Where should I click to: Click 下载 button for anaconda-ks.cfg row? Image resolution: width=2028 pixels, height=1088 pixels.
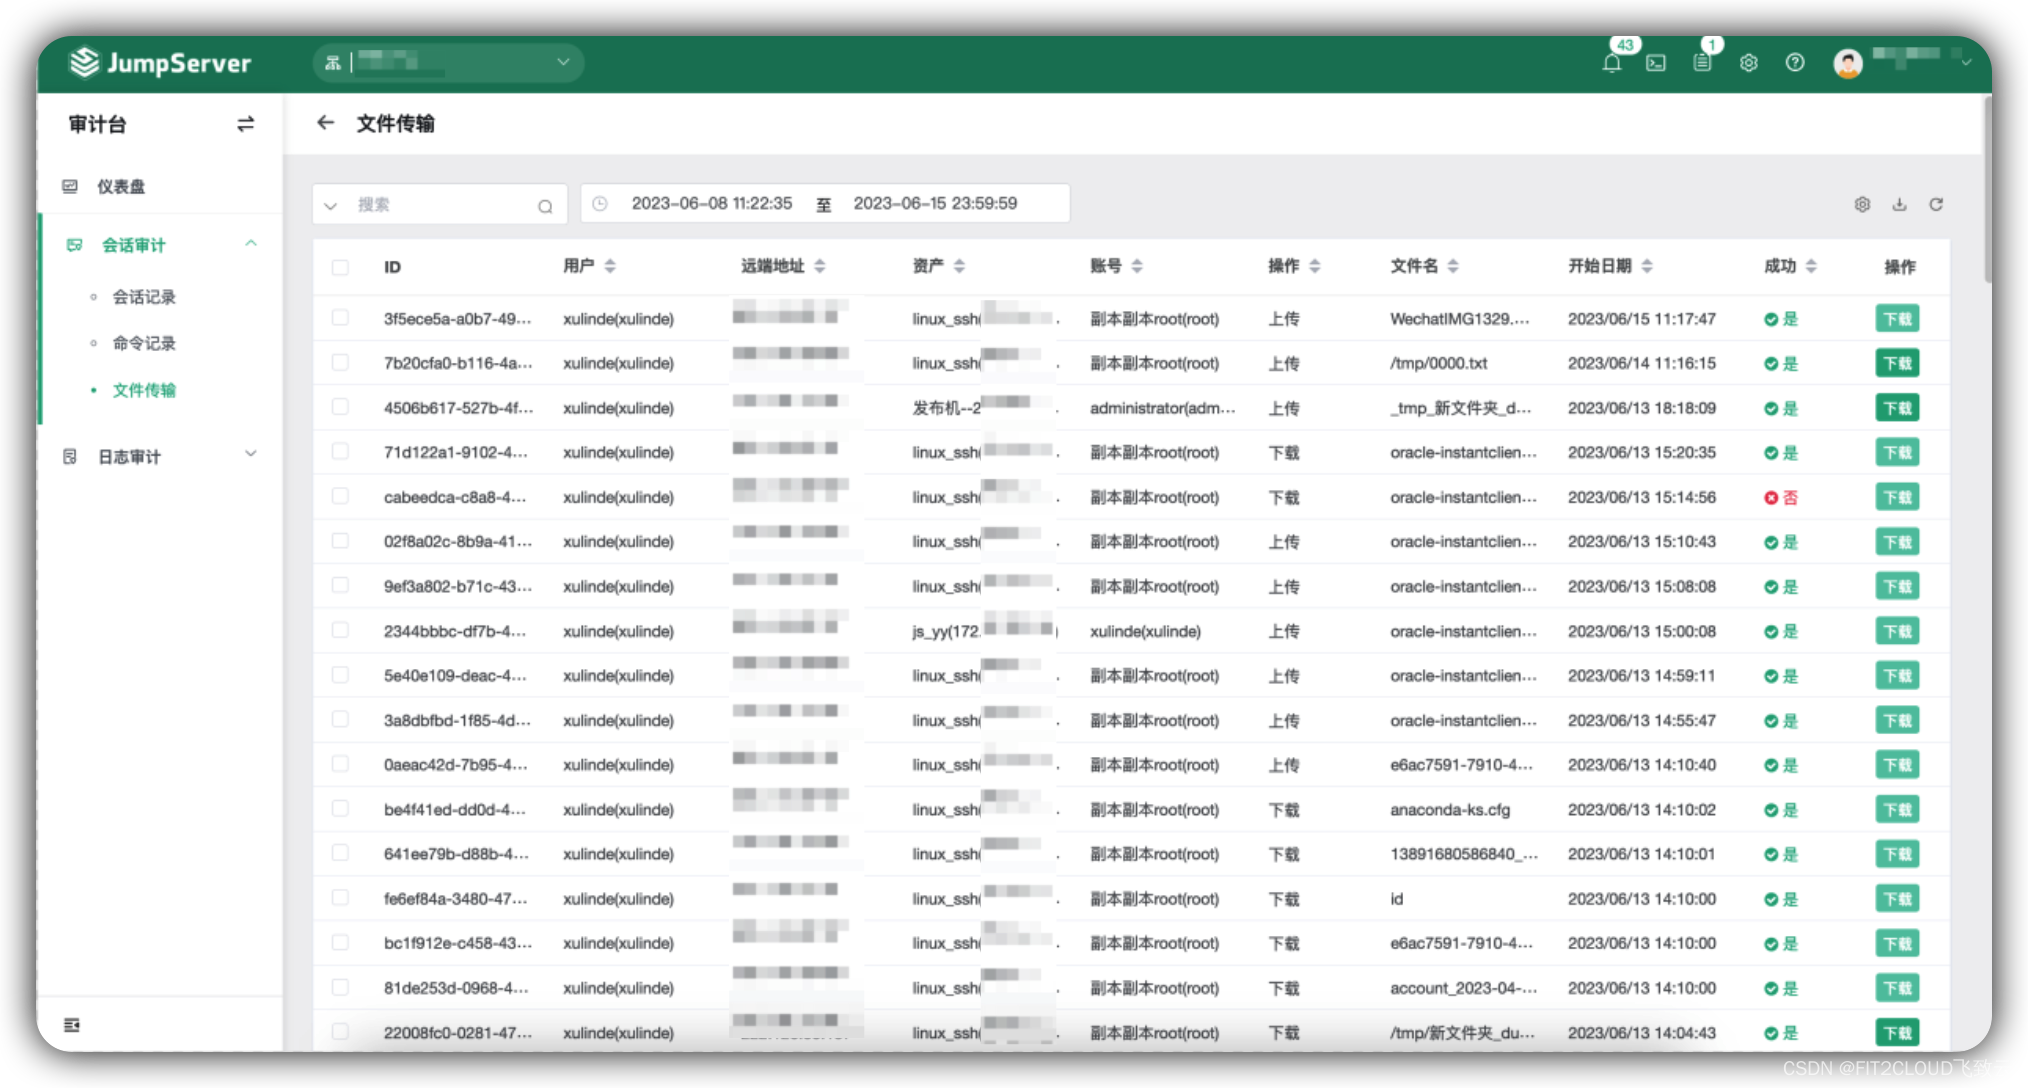tap(1896, 809)
